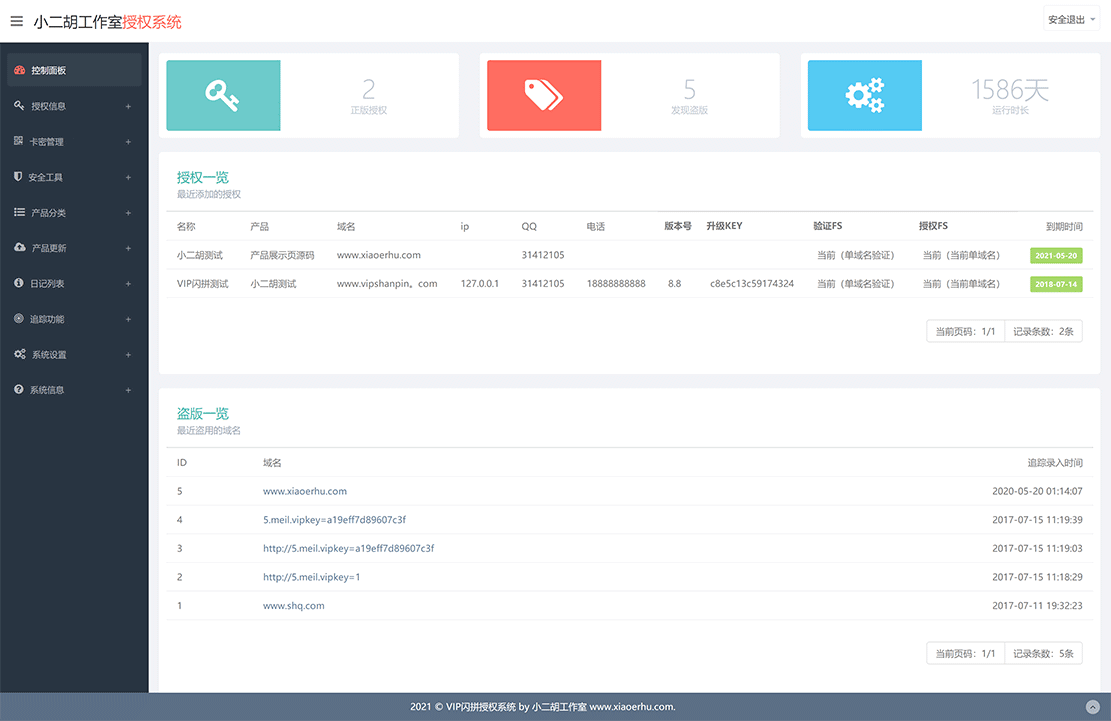1111x721 pixels.
Task: Click the hamburger menu icon in header
Action: click(16, 21)
